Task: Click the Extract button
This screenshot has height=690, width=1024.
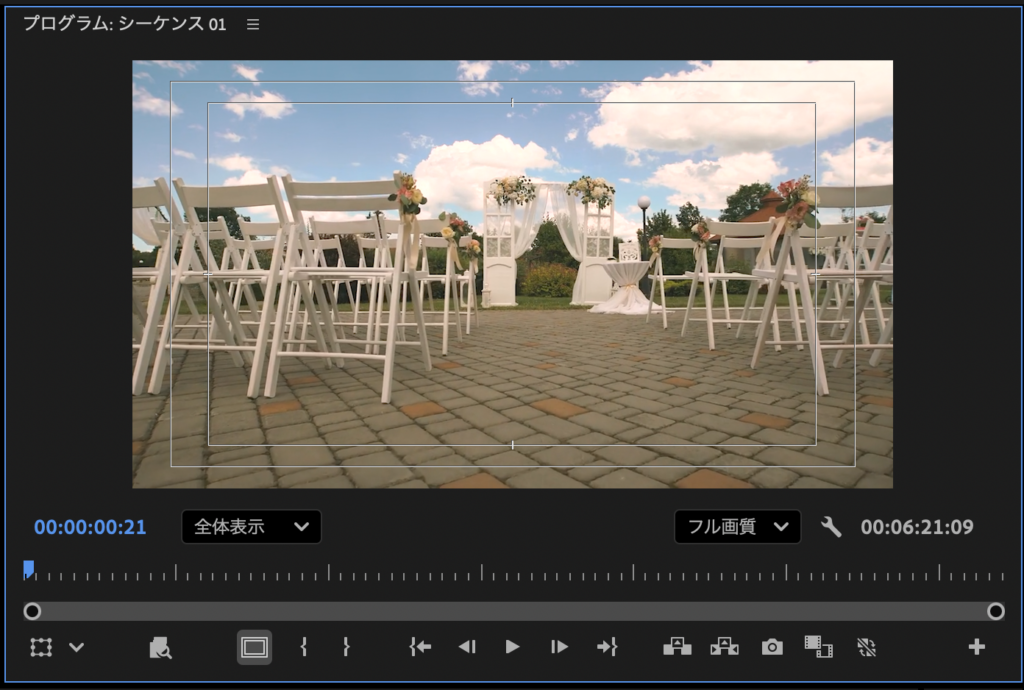Action: tap(724, 647)
